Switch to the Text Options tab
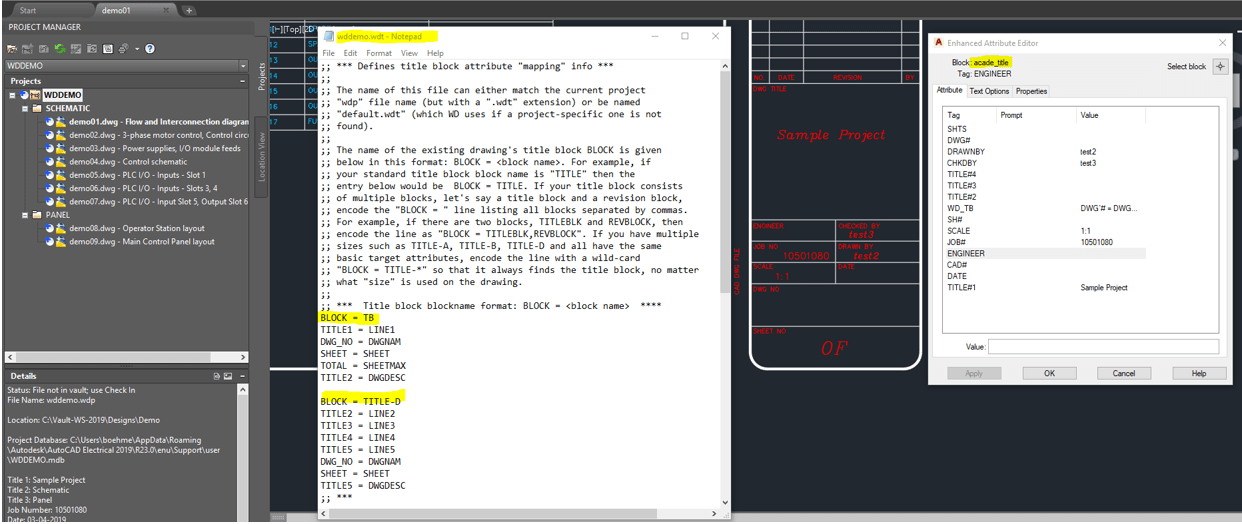The height and width of the screenshot is (524, 1242). 990,91
